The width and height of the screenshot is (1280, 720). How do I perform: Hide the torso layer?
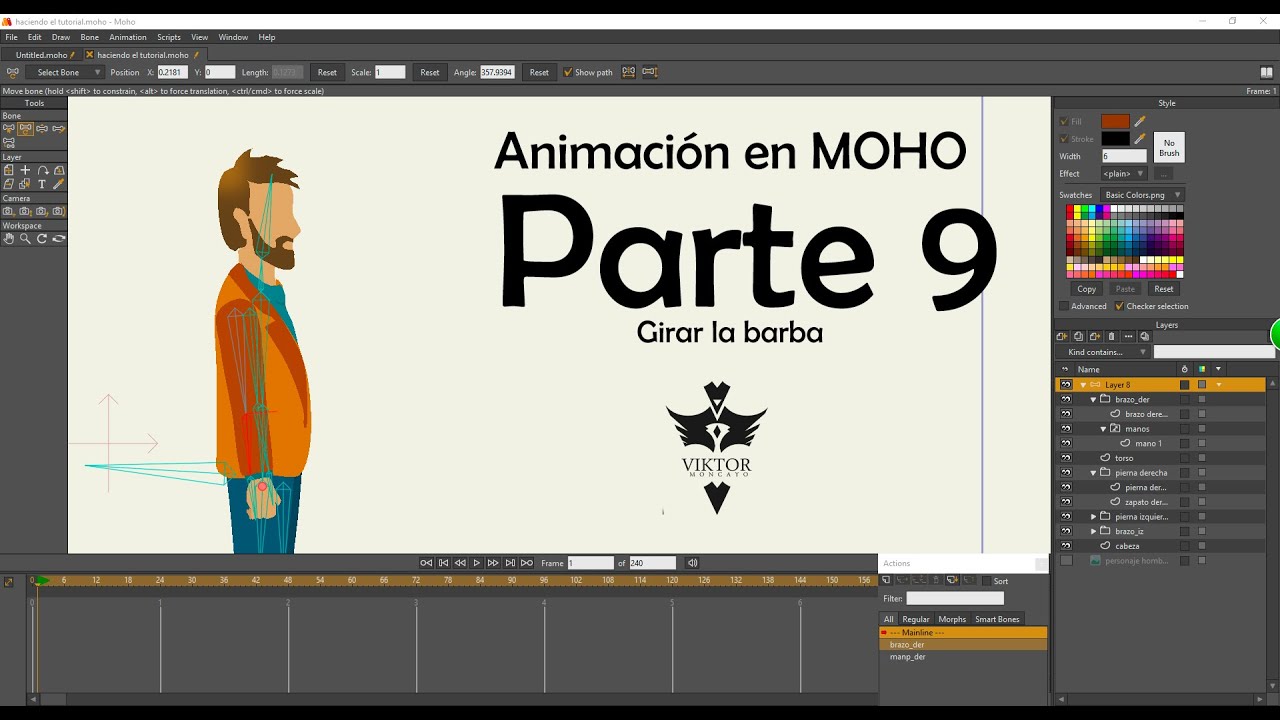pyautogui.click(x=1066, y=458)
